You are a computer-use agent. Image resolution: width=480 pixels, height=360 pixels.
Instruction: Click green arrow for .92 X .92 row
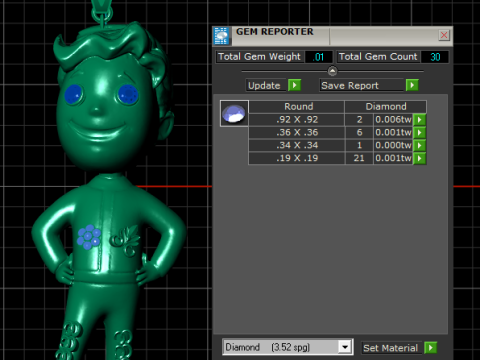click(420, 120)
